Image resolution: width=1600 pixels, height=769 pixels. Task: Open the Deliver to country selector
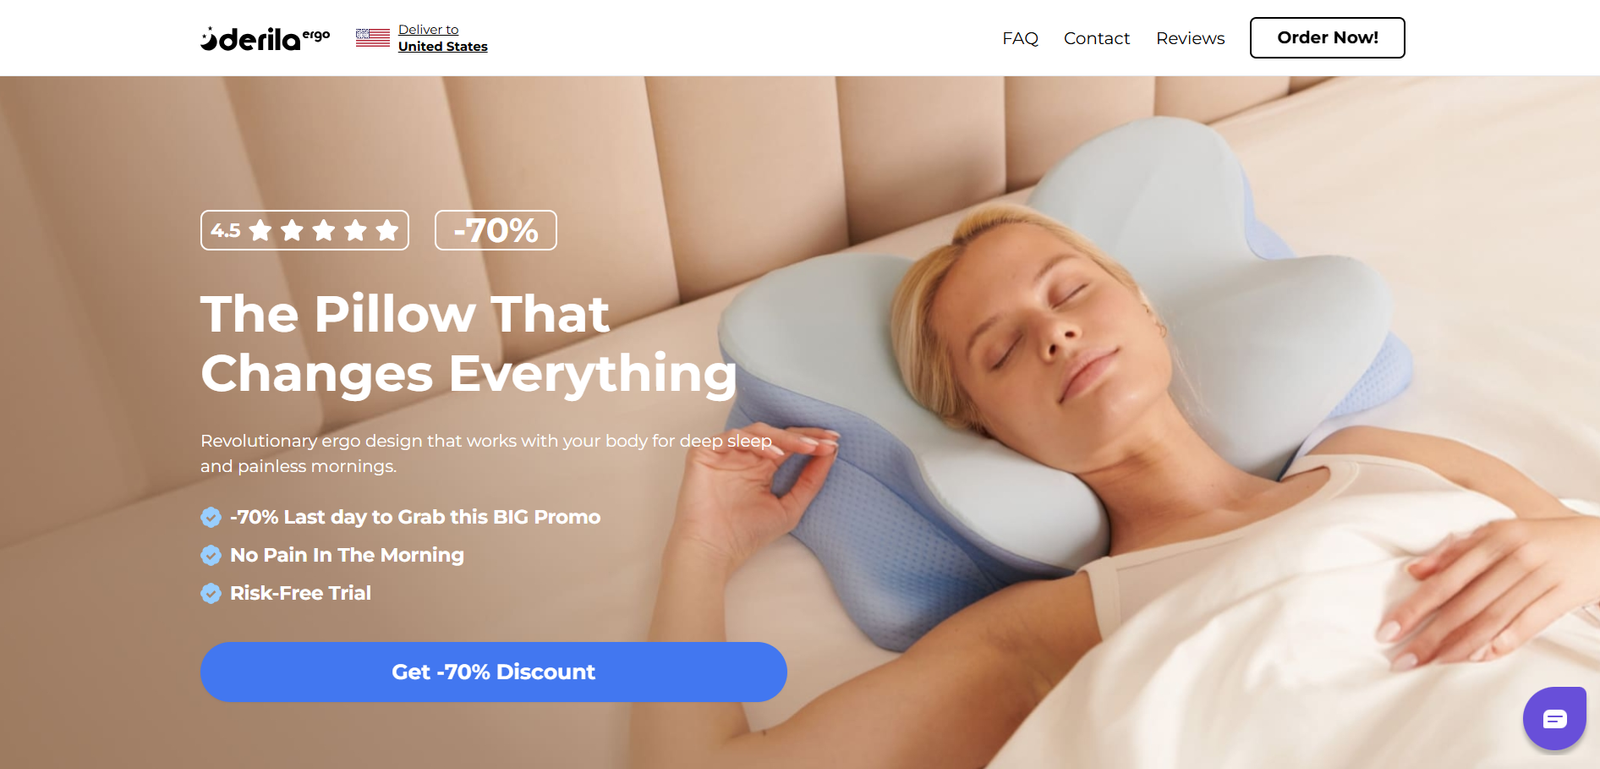[422, 38]
